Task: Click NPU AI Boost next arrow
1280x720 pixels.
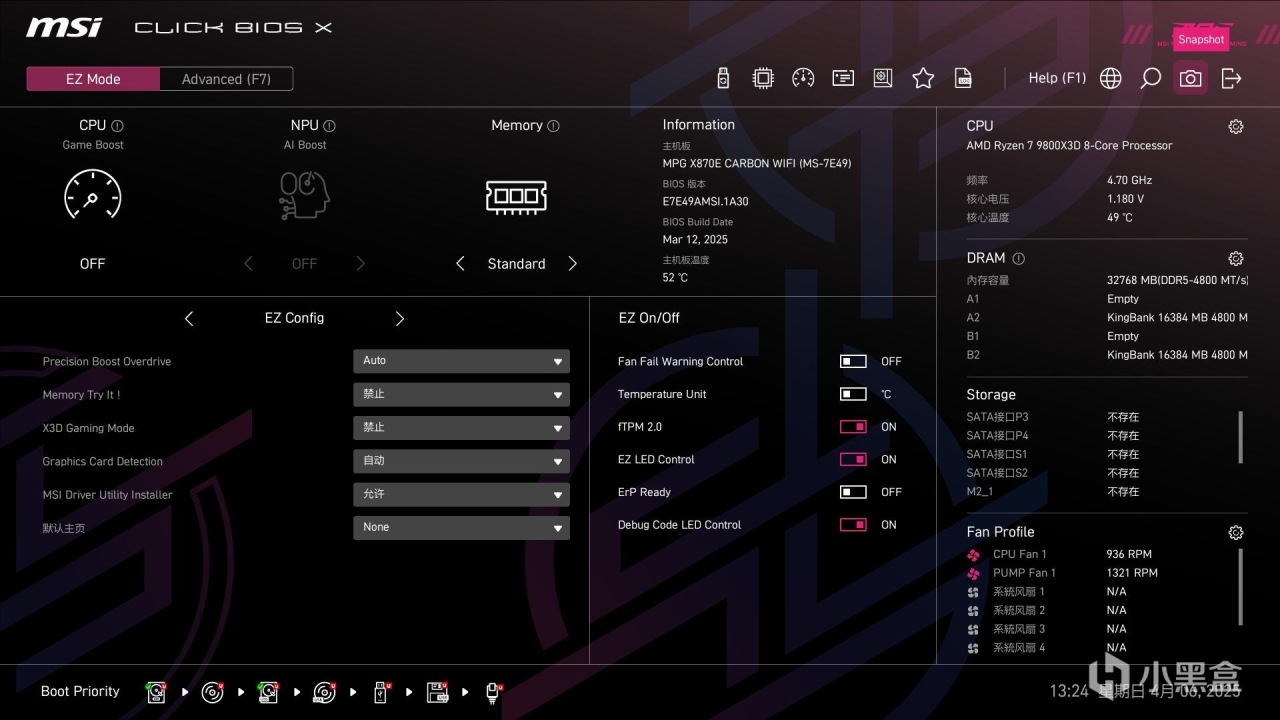Action: pos(361,264)
